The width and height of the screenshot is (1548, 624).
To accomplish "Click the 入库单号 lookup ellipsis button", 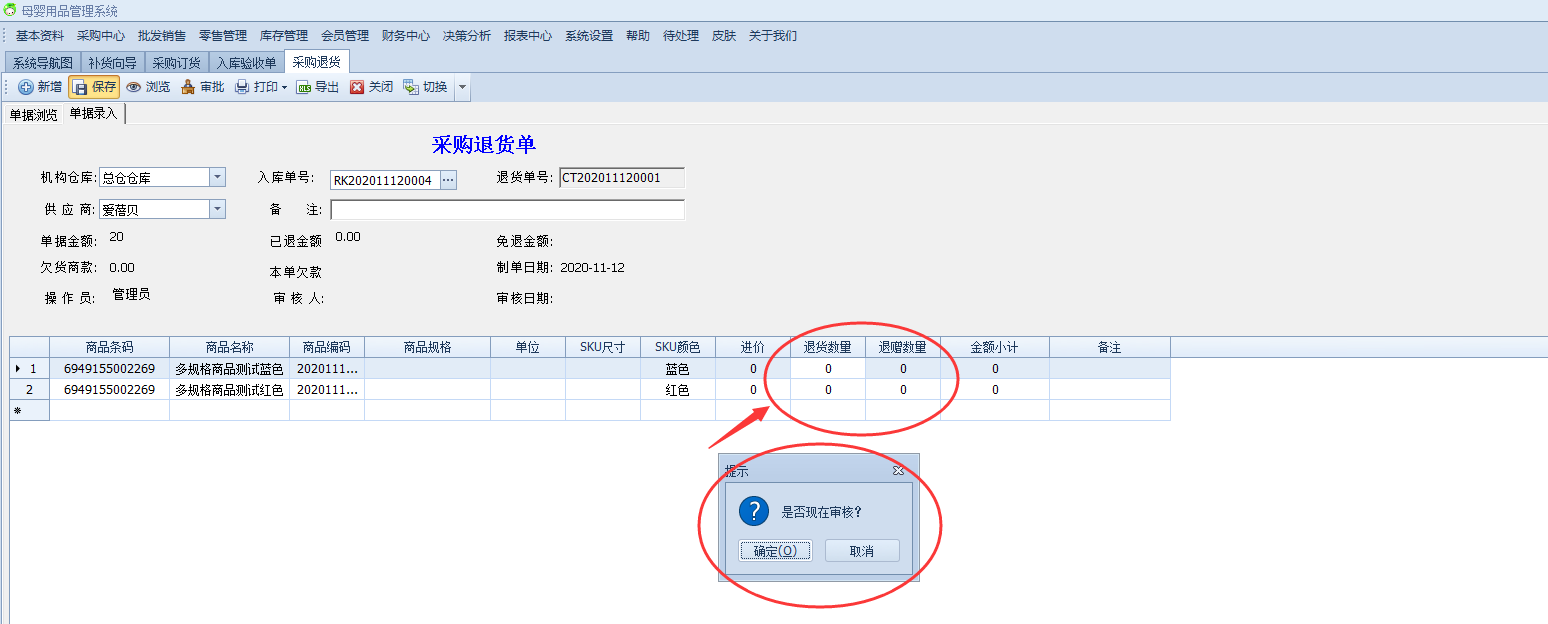I will click(448, 180).
